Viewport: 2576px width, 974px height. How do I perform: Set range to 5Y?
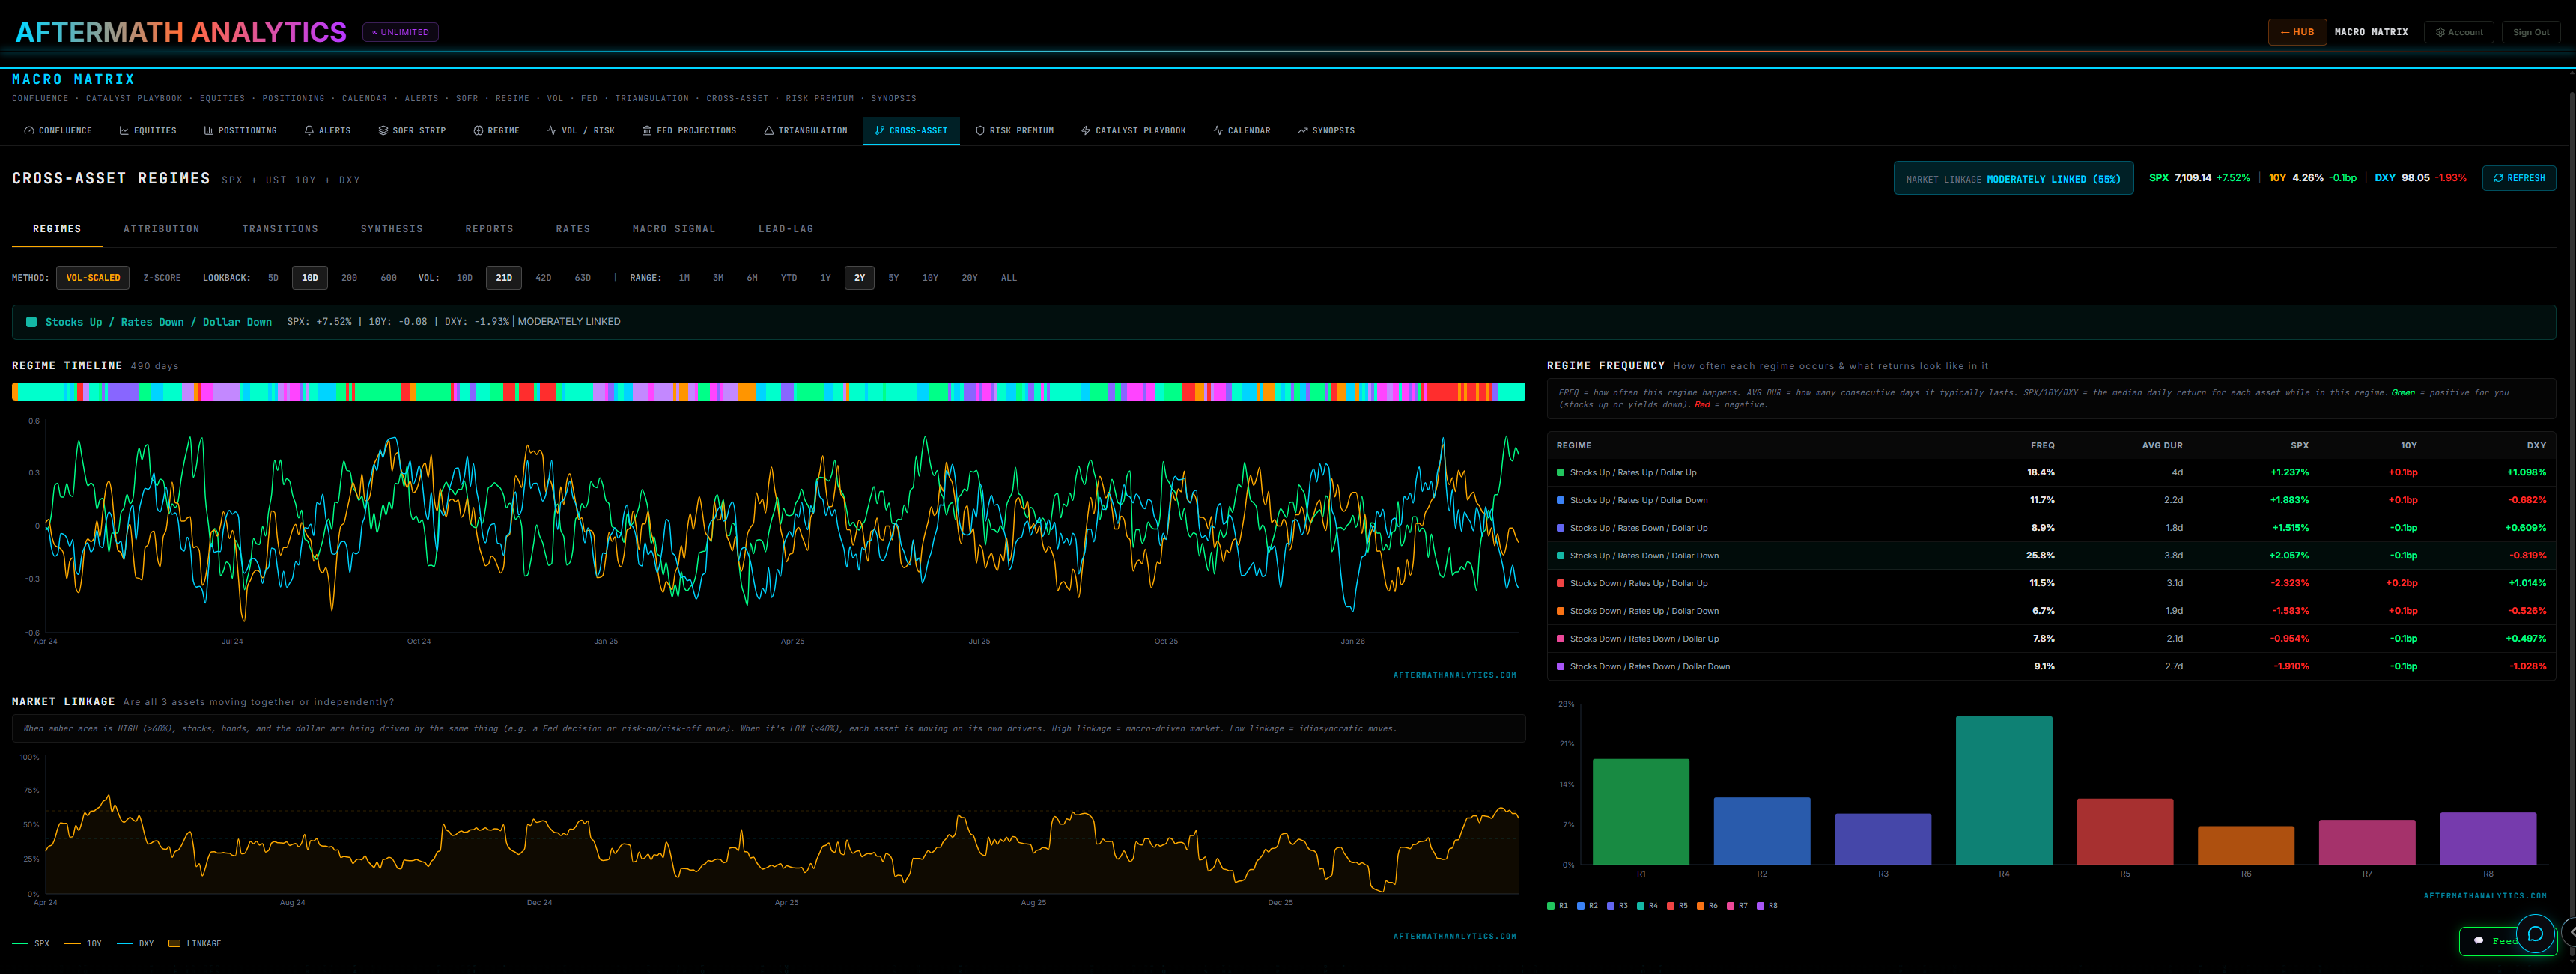pyautogui.click(x=893, y=277)
